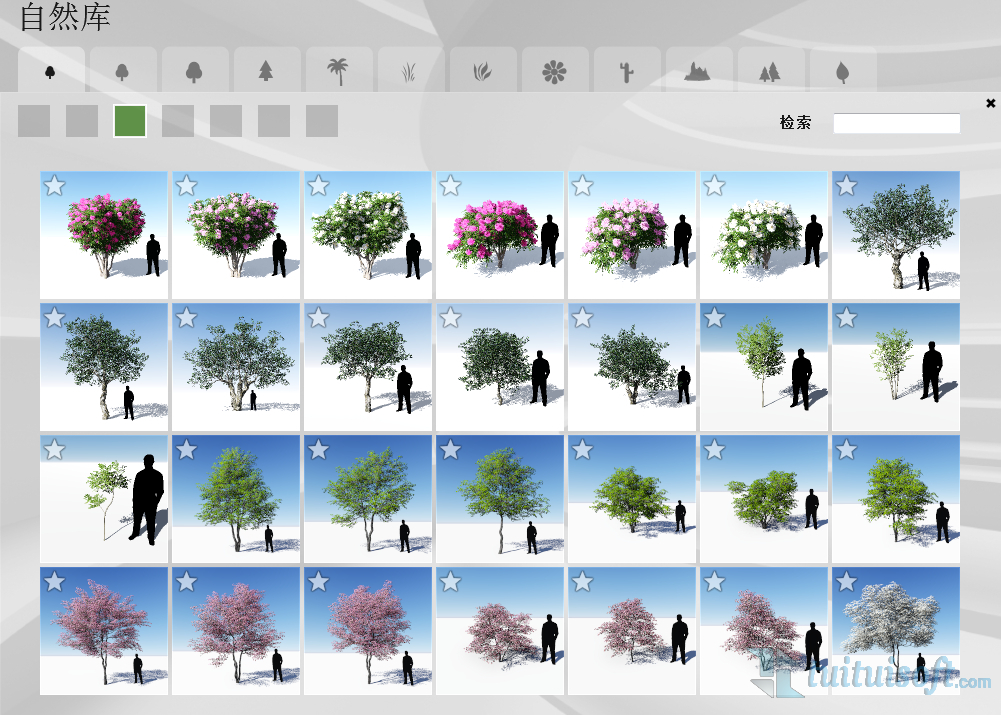
Task: Select the leaf category tab
Action: [842, 71]
